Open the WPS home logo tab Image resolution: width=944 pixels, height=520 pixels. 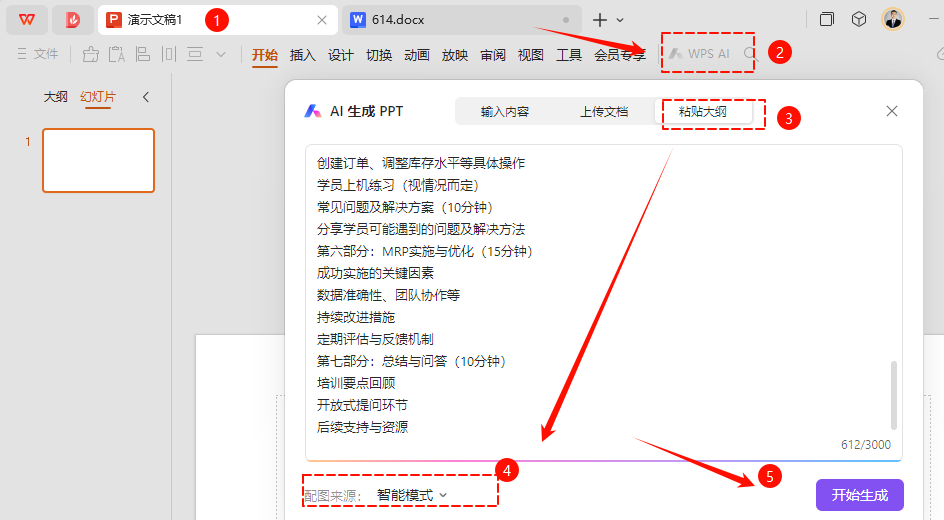(27, 20)
